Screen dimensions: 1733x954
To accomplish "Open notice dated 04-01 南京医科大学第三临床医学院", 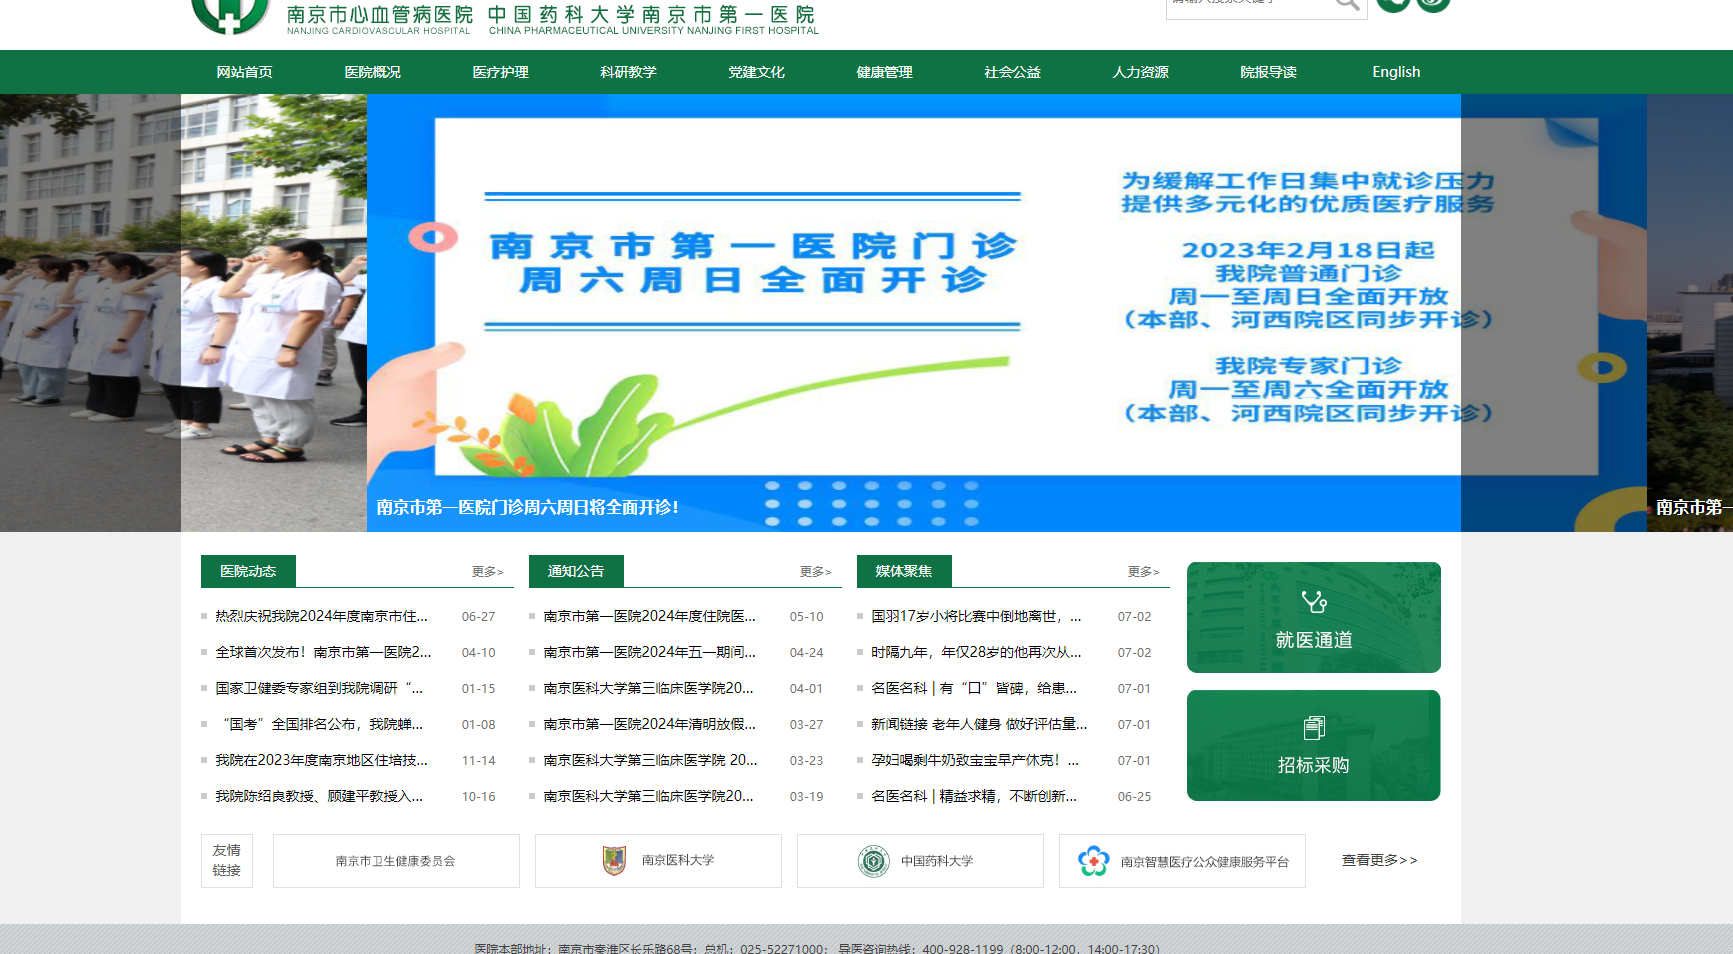I will (648, 688).
